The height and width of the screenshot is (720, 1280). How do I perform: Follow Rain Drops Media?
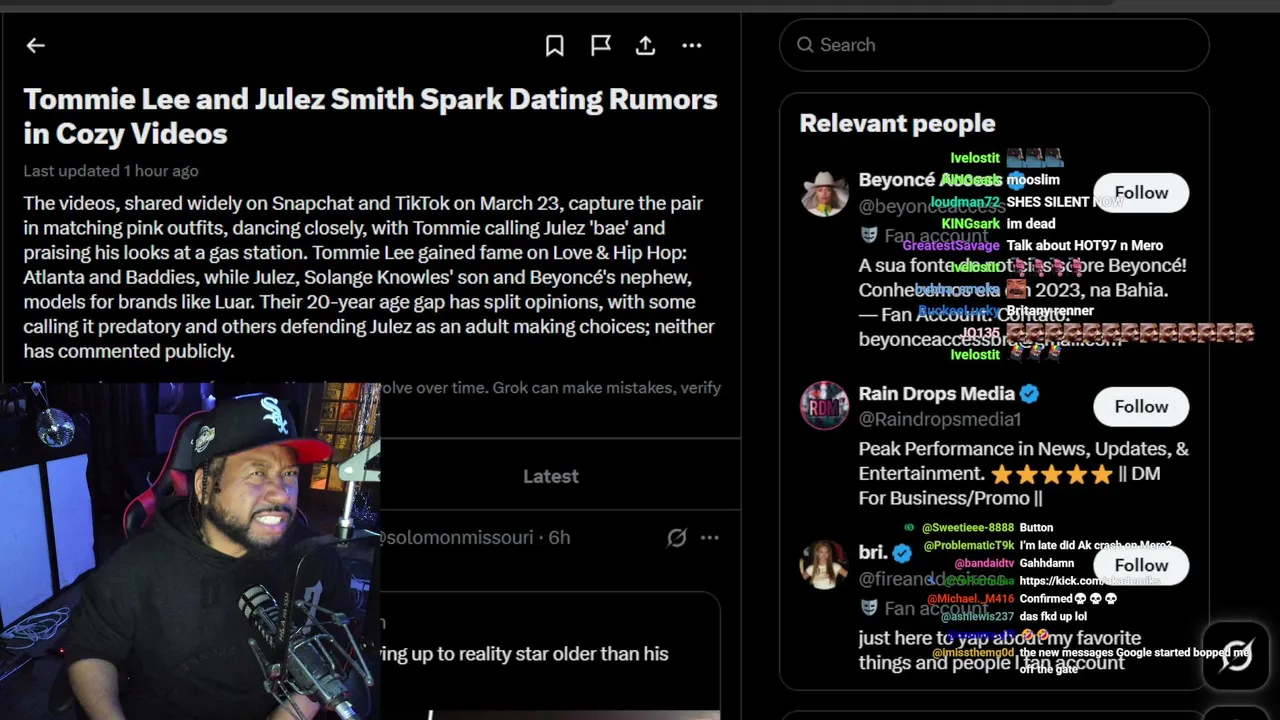1141,406
